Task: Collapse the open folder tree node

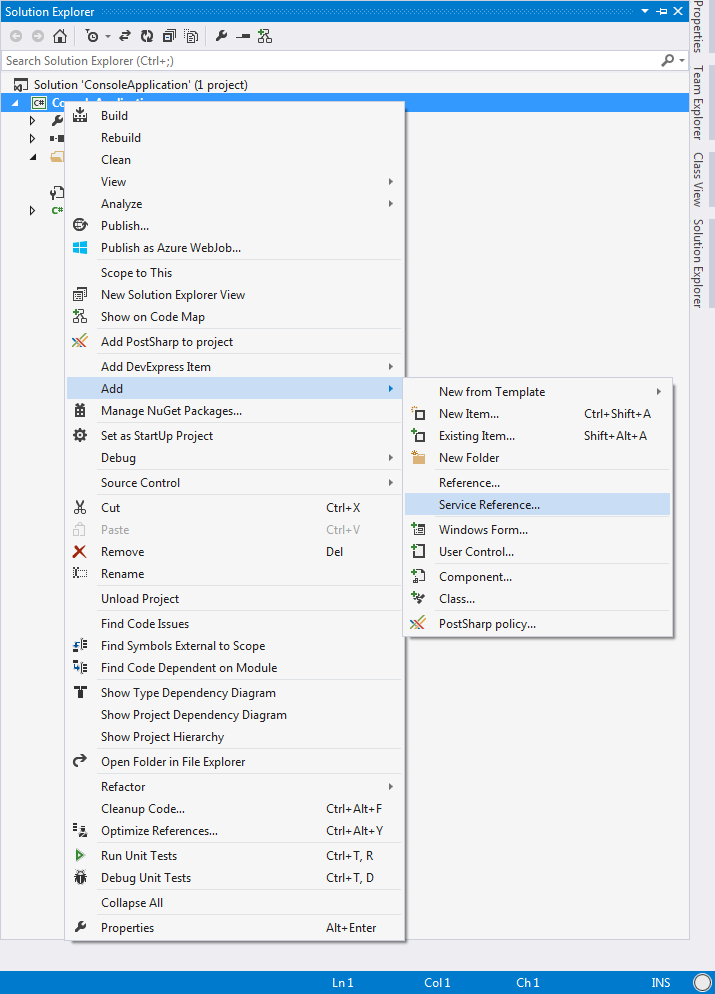Action: 33,157
